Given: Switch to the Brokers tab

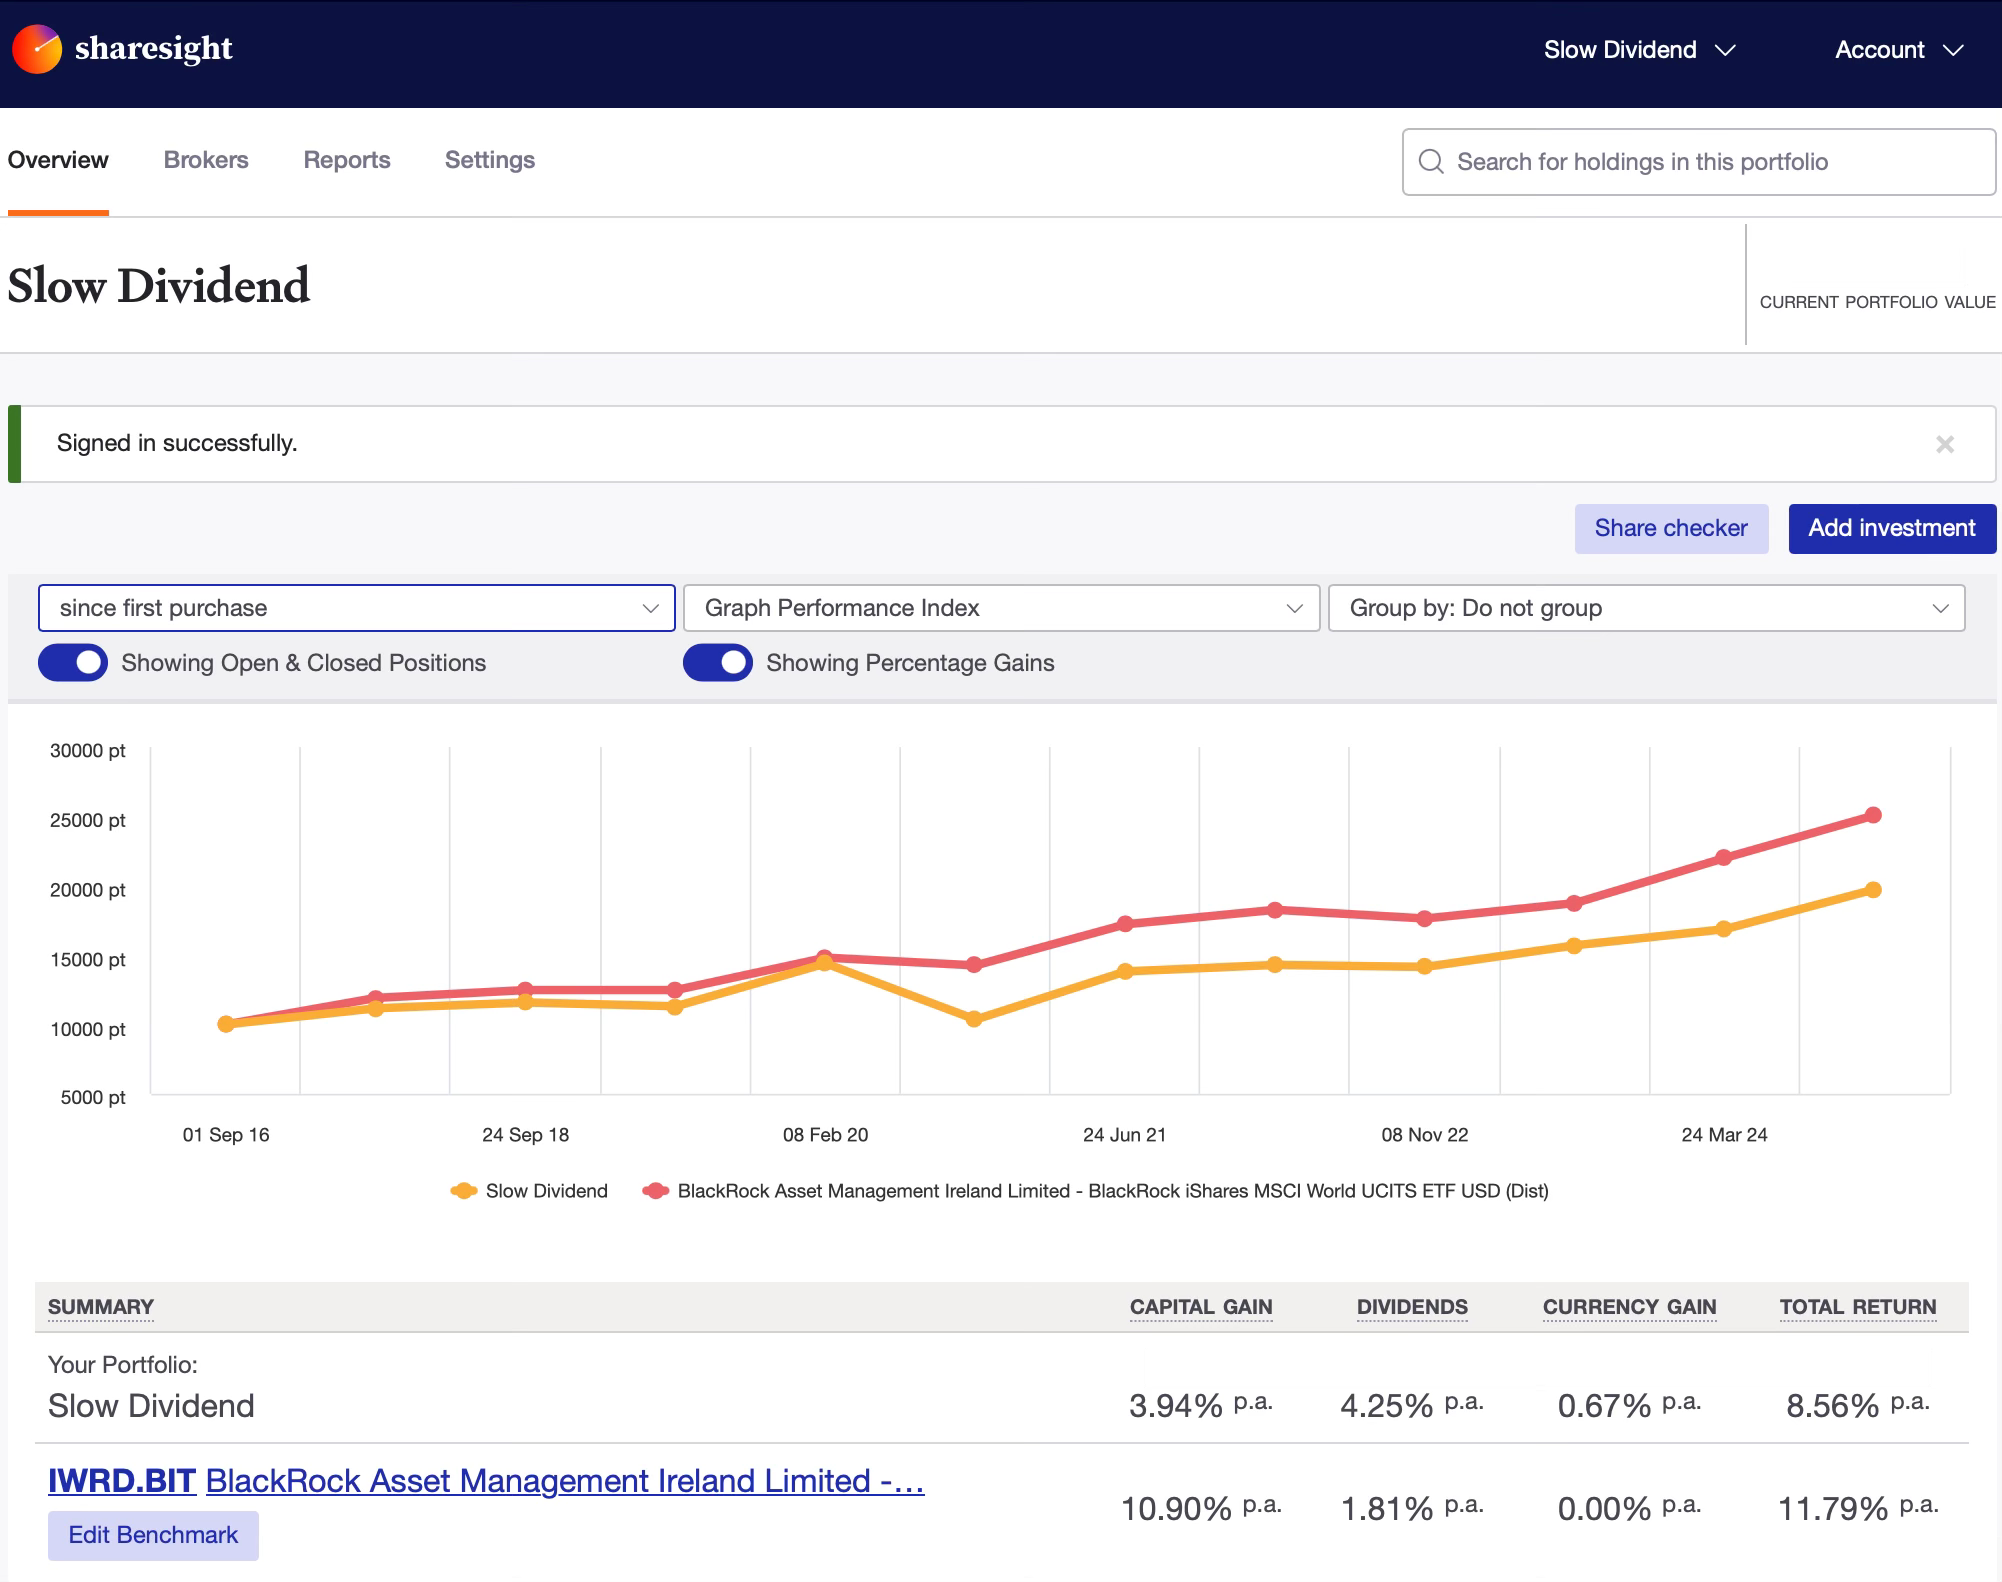Looking at the screenshot, I should point(206,160).
